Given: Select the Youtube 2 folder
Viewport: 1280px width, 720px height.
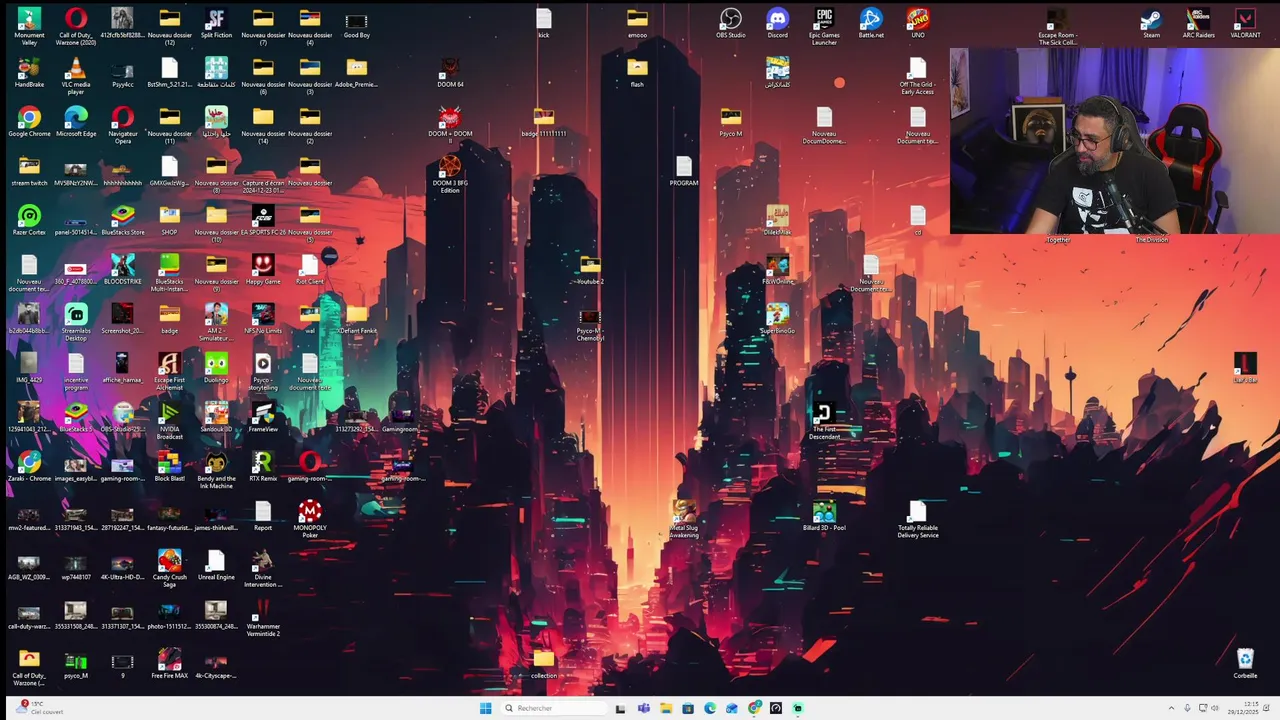Looking at the screenshot, I should pos(590,269).
